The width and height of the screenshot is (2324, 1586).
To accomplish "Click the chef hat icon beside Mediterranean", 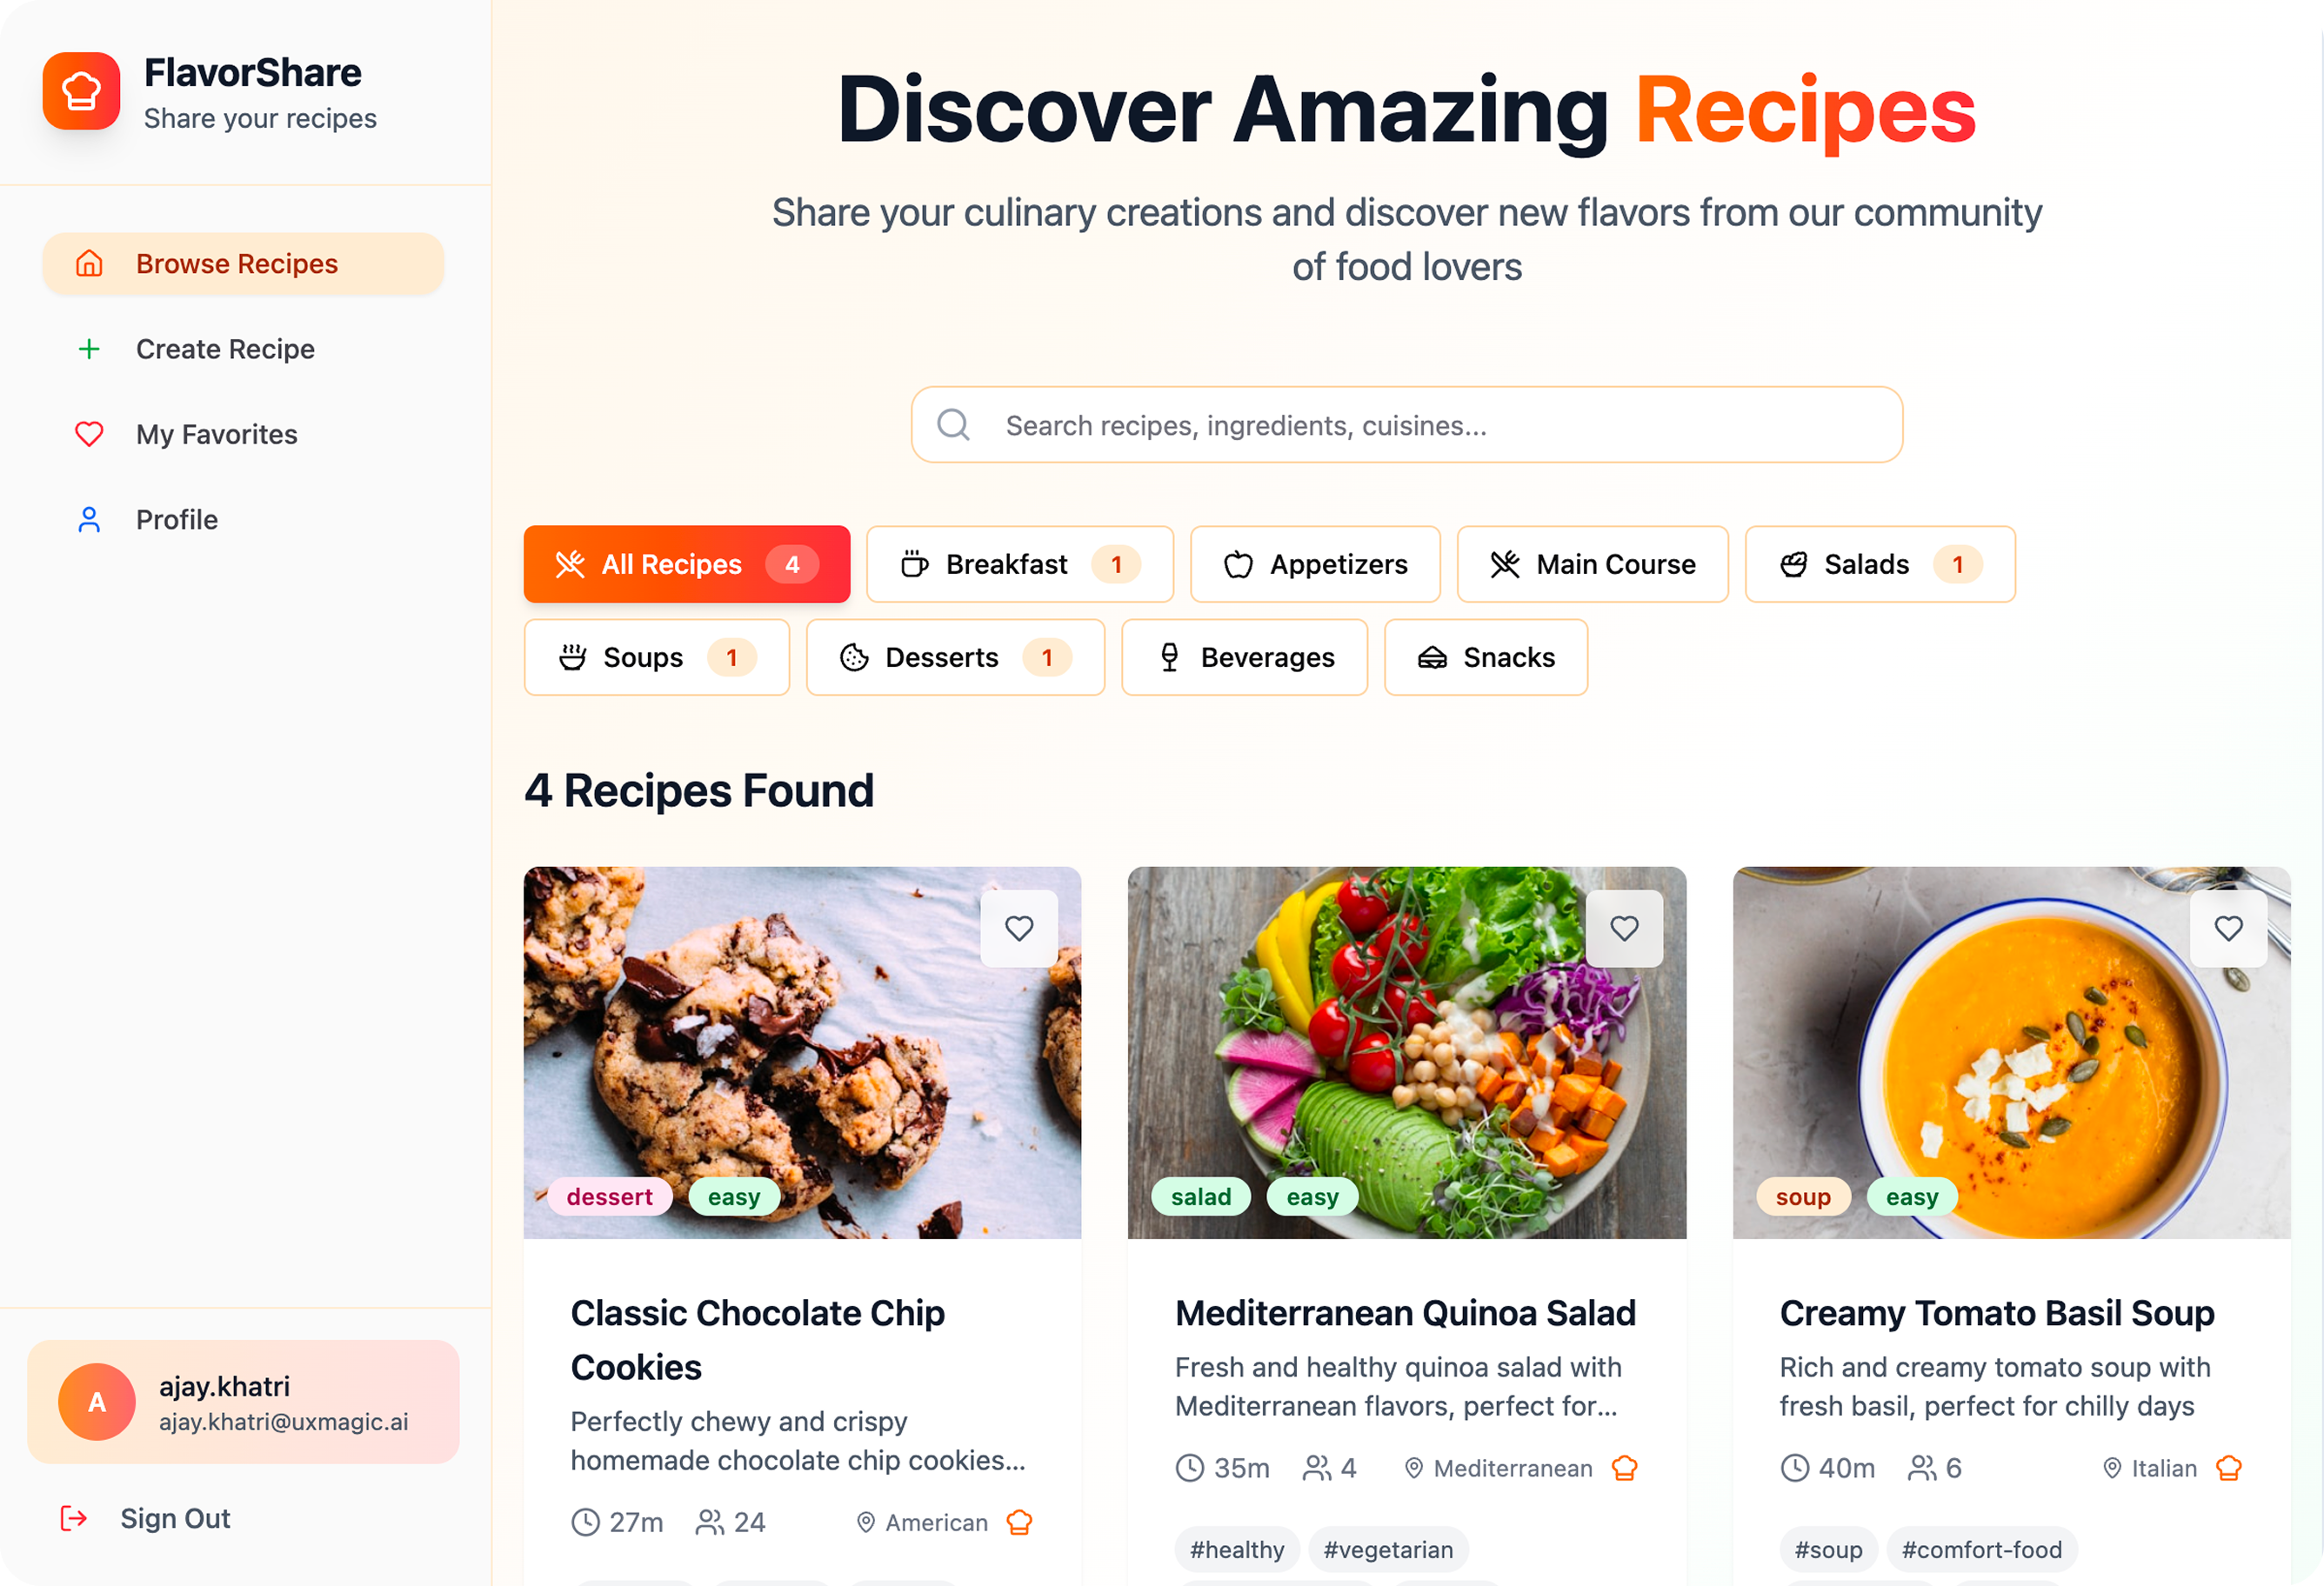I will pos(1624,1468).
